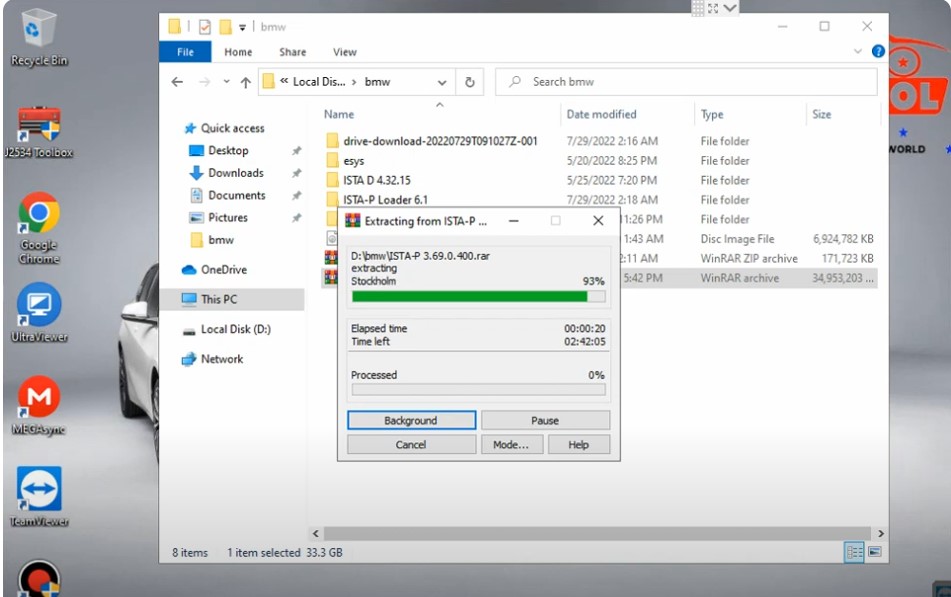Open the J2534 Toolbox desktop icon
The height and width of the screenshot is (597, 951).
click(38, 125)
